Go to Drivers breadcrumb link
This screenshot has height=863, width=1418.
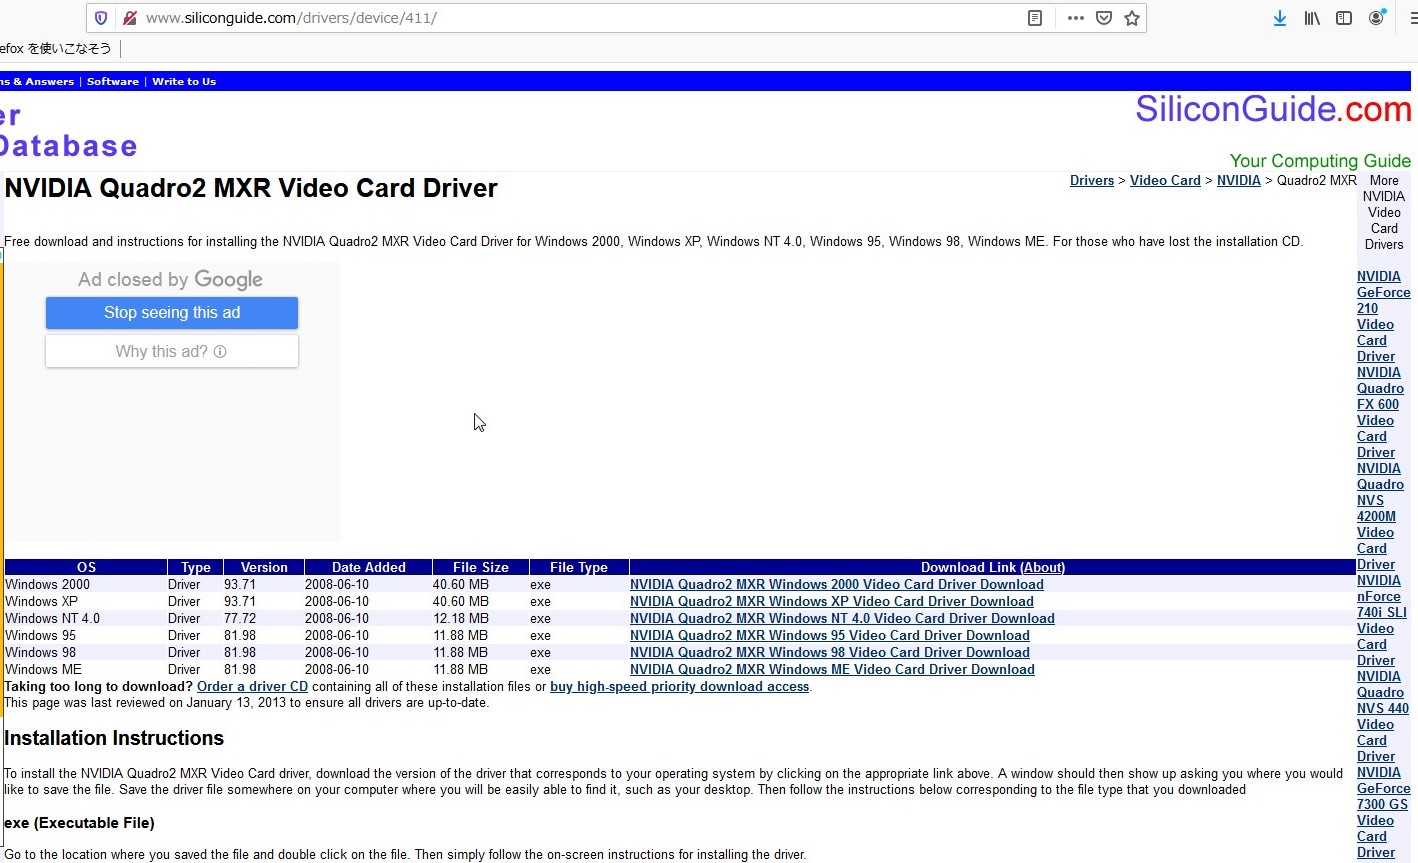click(x=1092, y=181)
